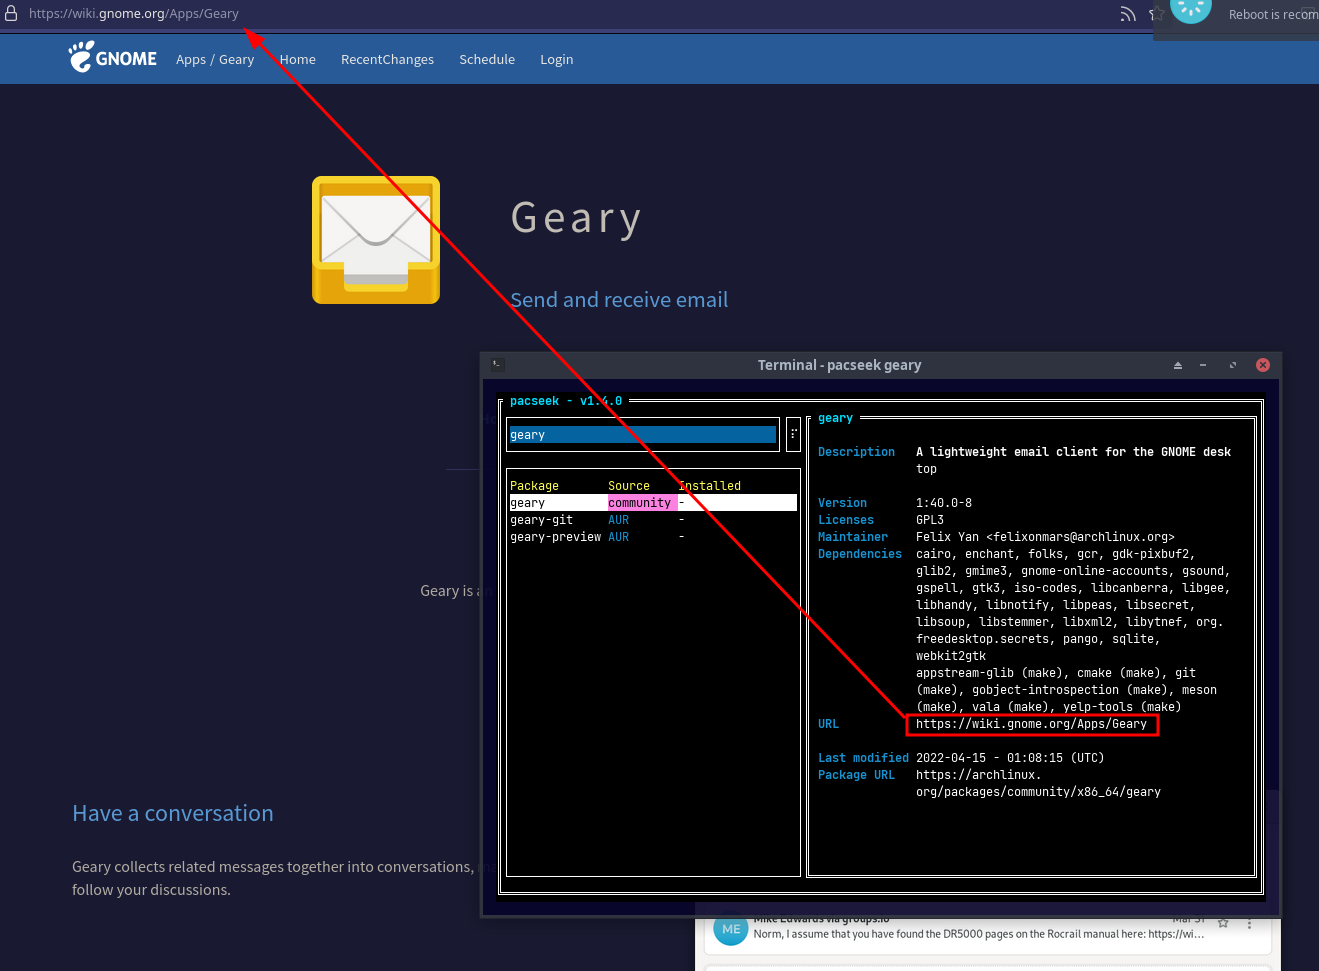The image size is (1319, 971).
Task: Click the padlock icon in the address bar
Action: [12, 14]
